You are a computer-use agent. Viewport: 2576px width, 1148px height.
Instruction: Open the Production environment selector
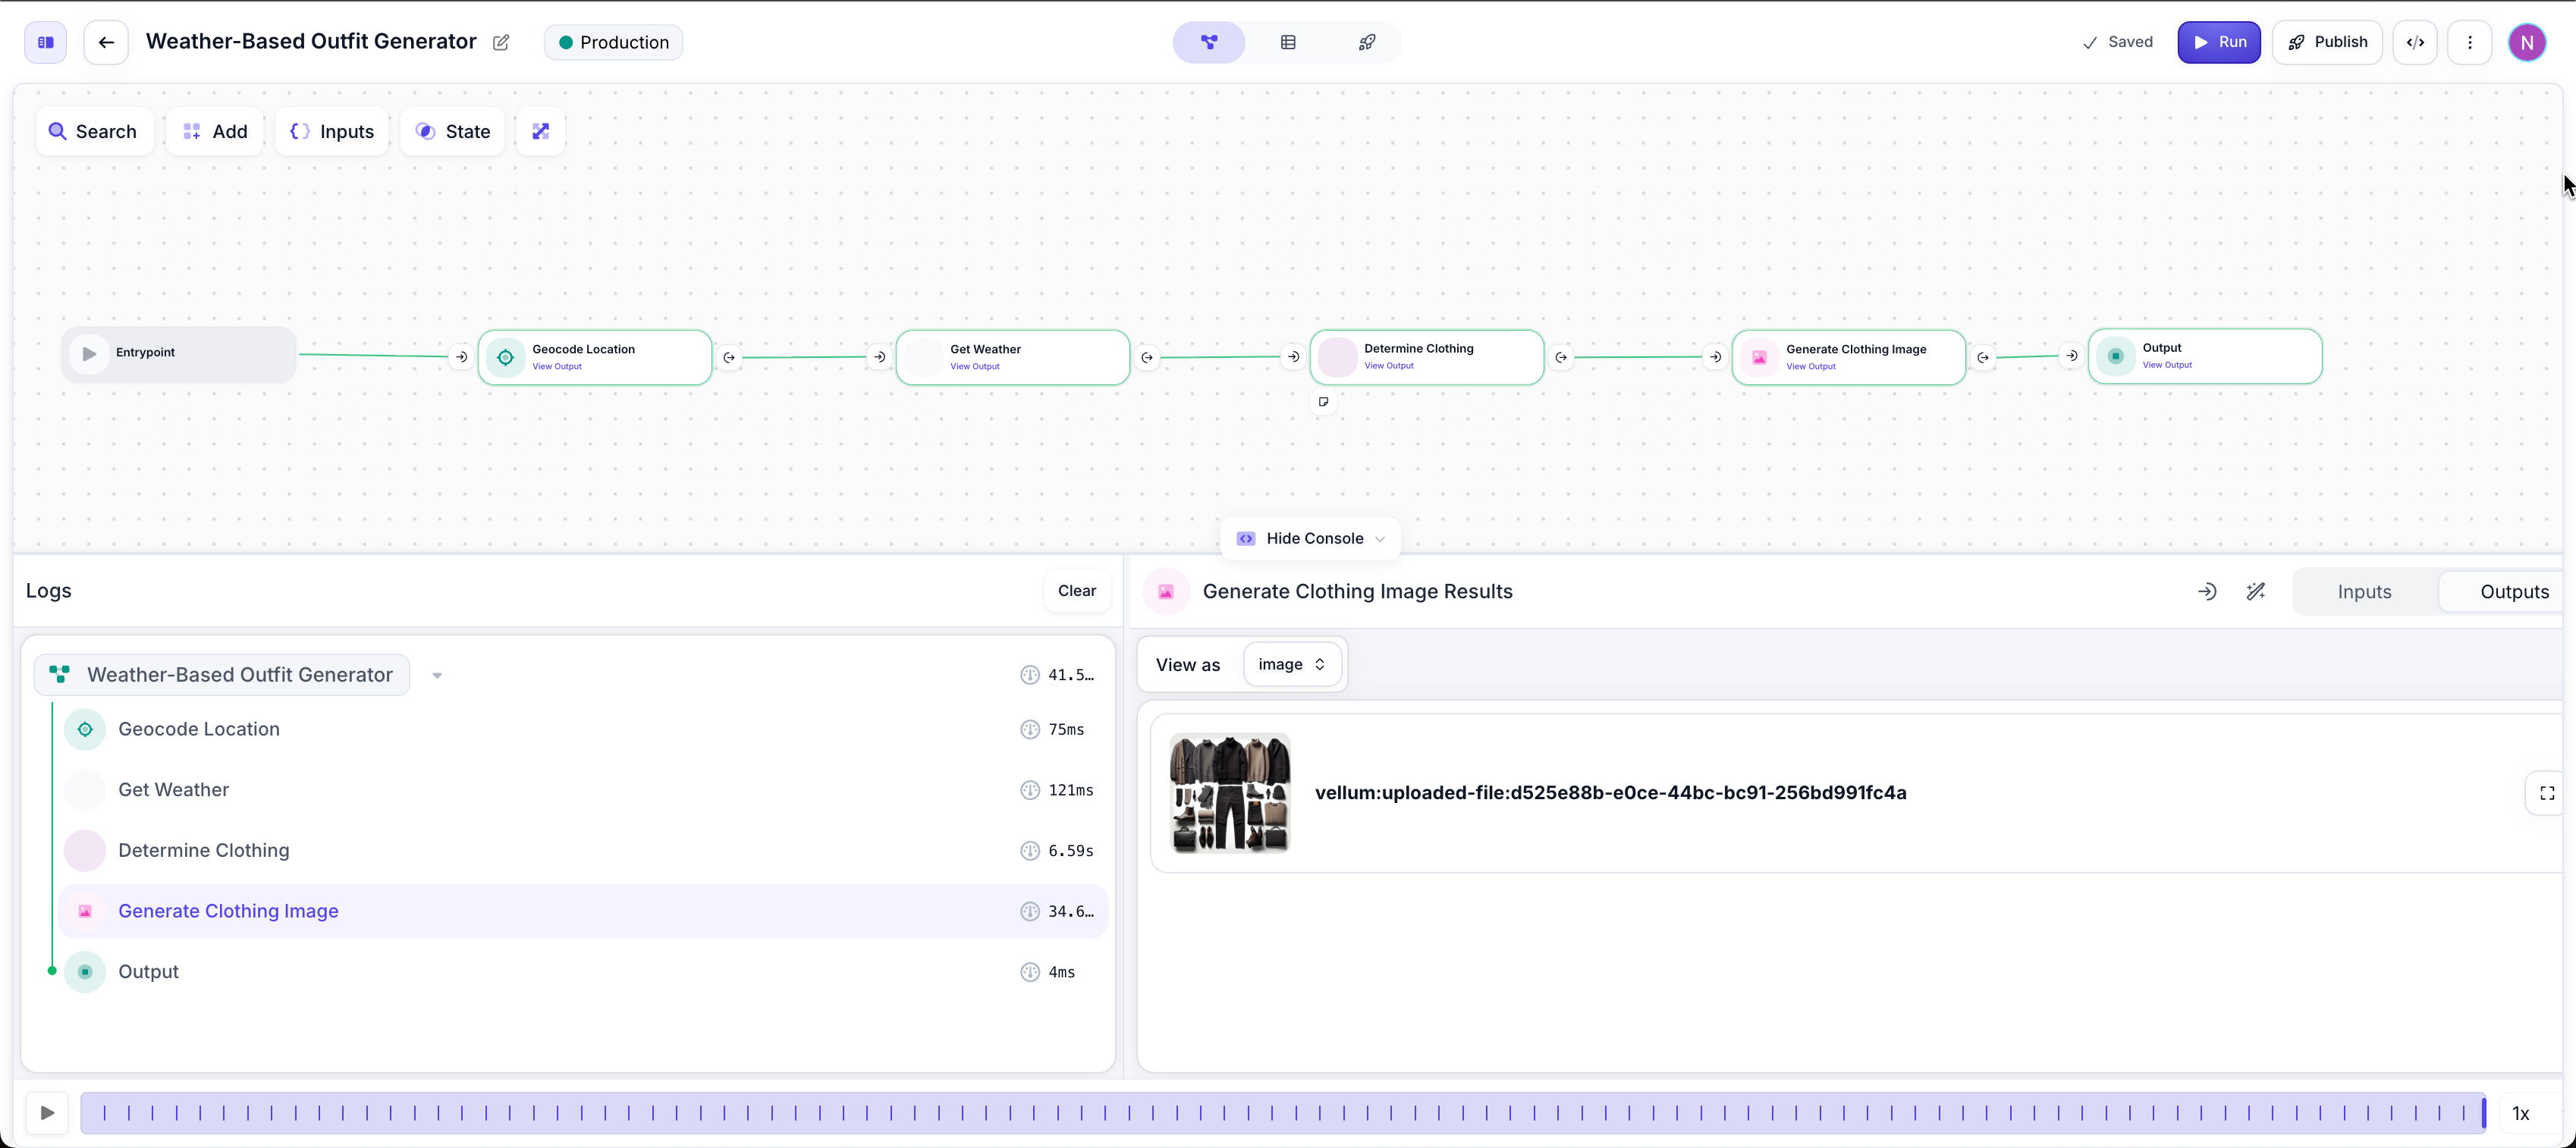613,42
